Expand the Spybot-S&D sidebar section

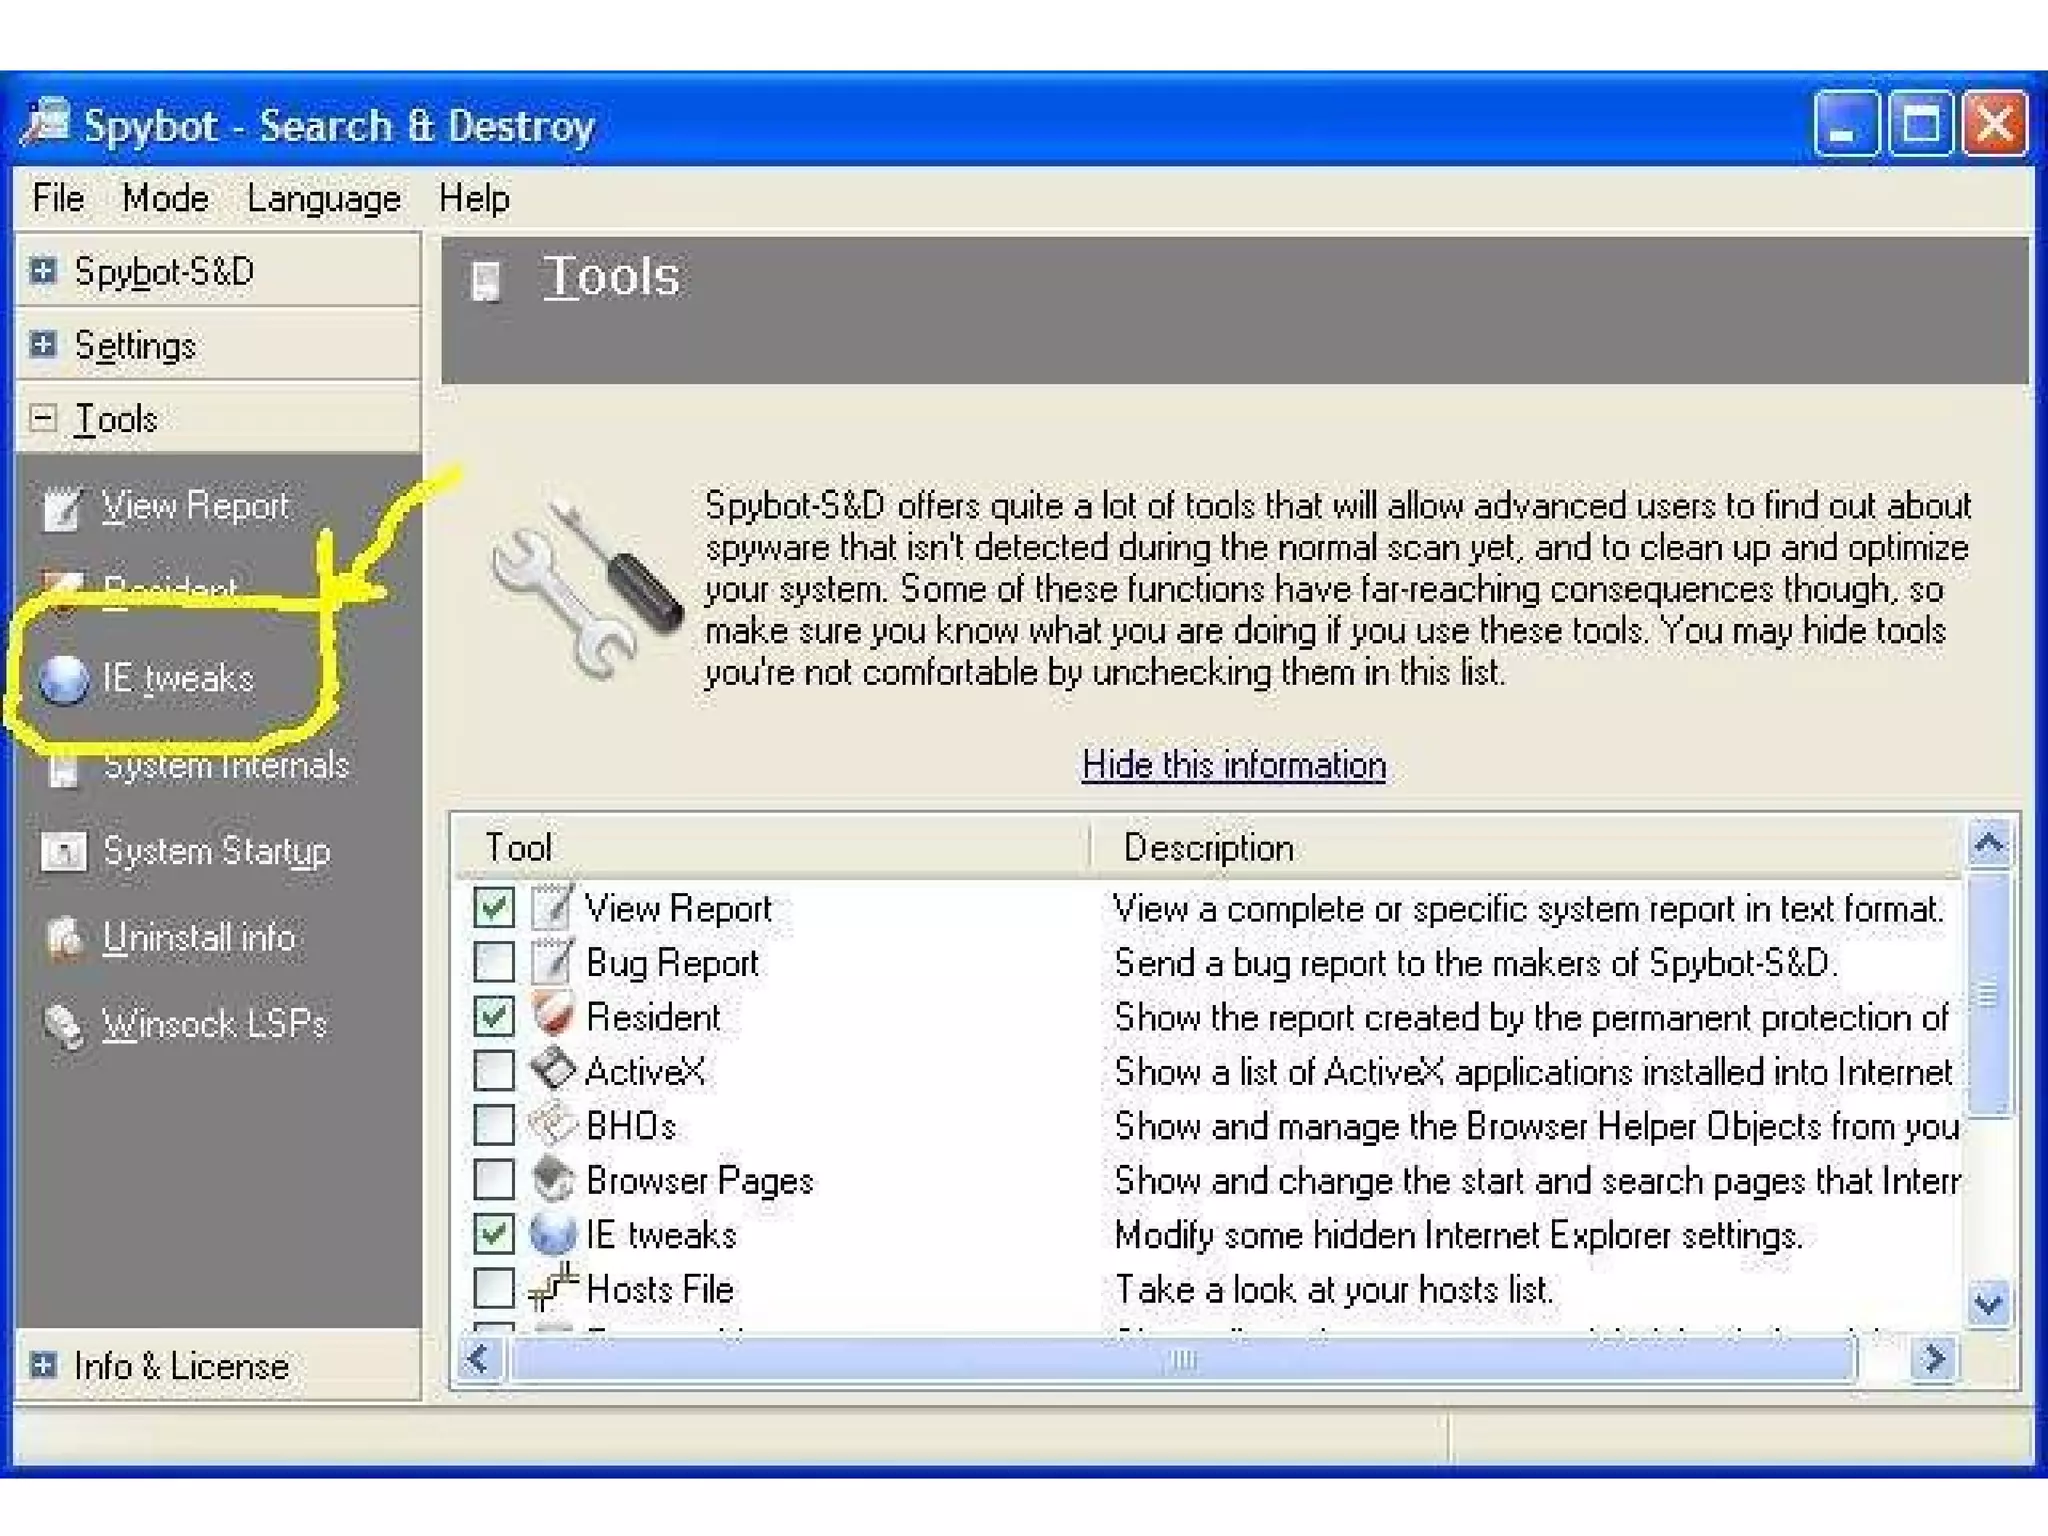[43, 270]
